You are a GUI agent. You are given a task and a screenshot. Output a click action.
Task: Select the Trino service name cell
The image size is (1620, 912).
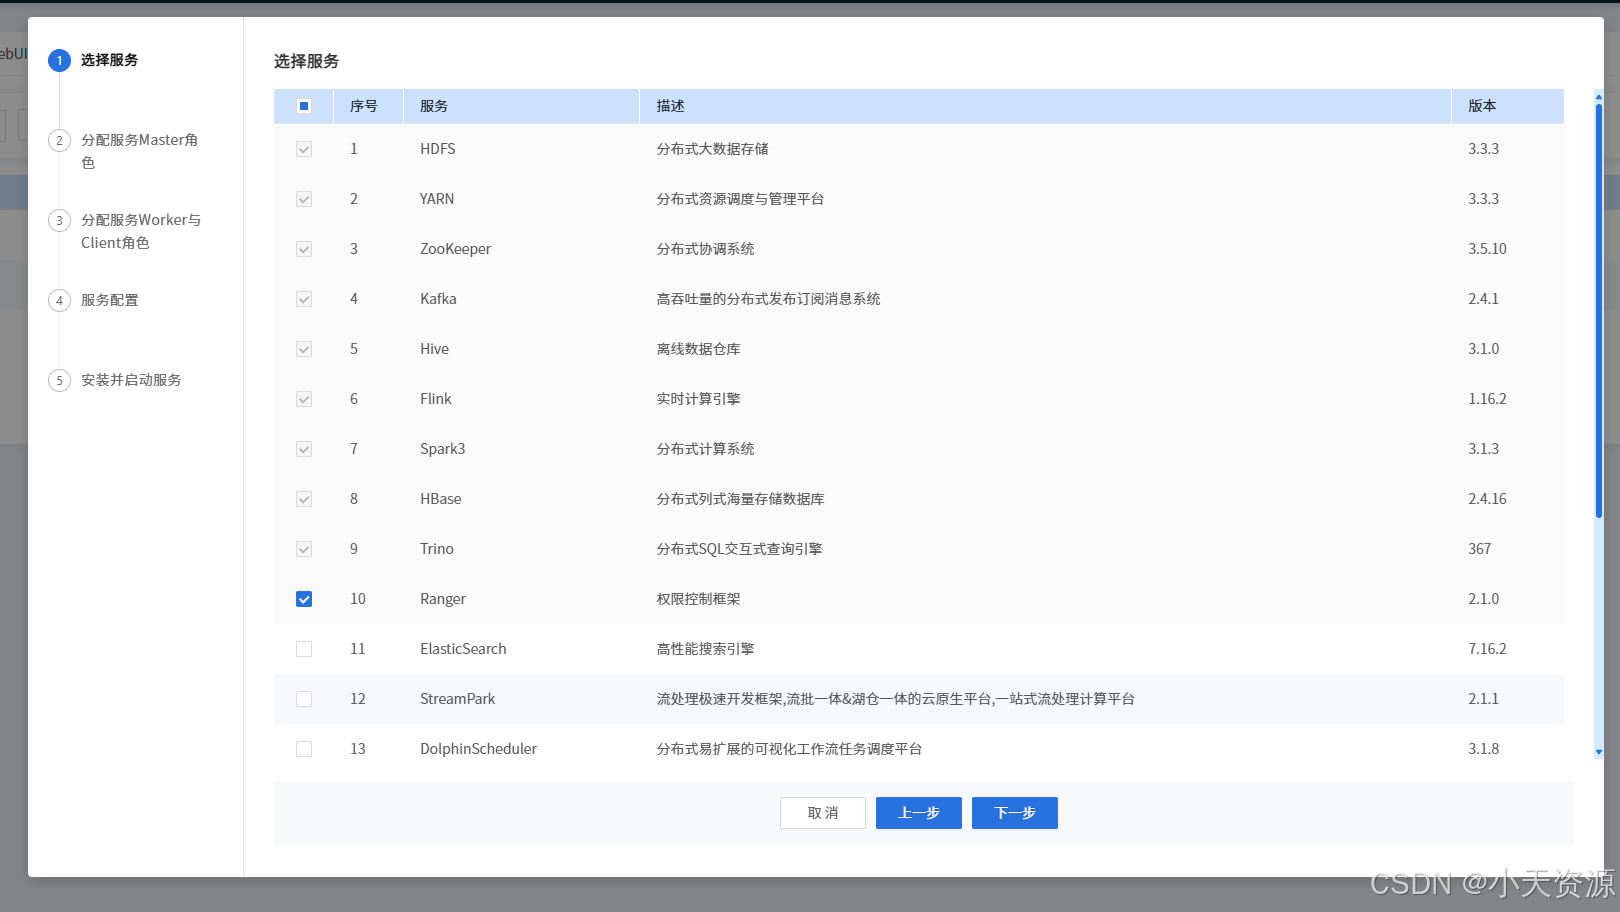(x=437, y=549)
